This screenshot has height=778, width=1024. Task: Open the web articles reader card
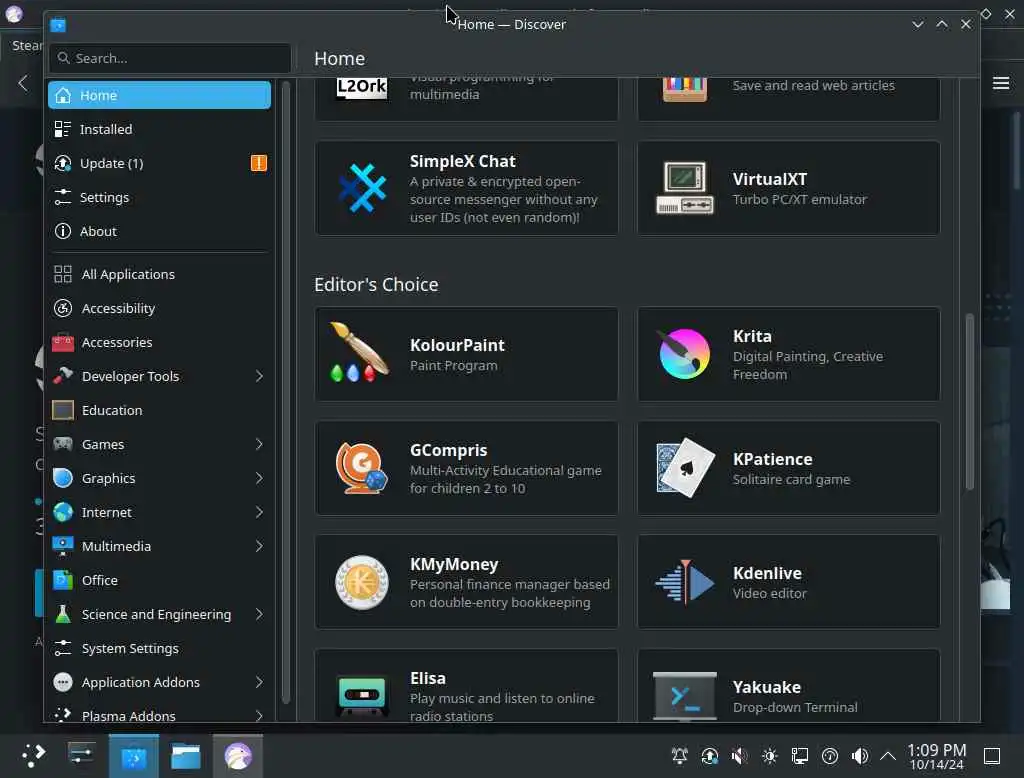[x=789, y=98]
